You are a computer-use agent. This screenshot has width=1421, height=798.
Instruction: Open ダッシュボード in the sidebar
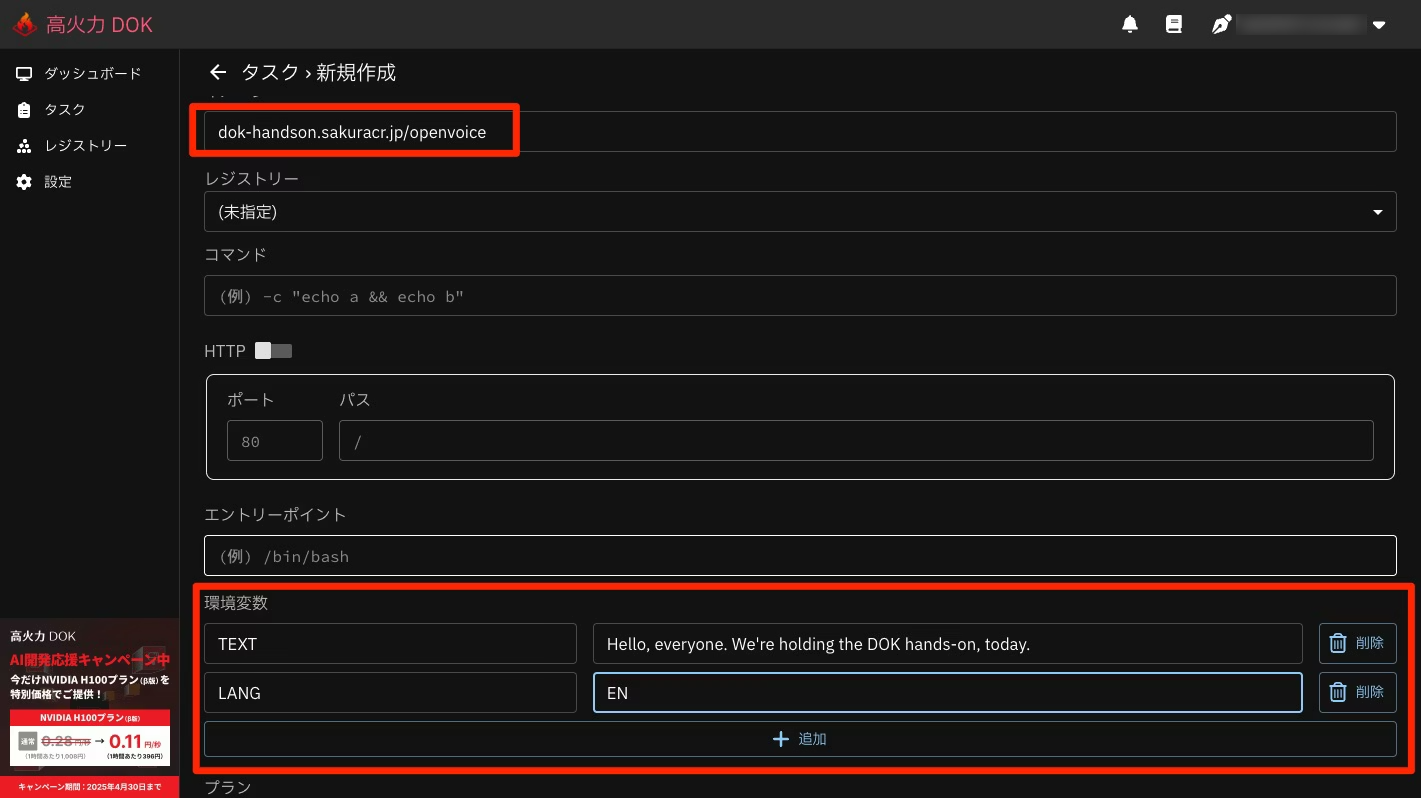coord(92,74)
